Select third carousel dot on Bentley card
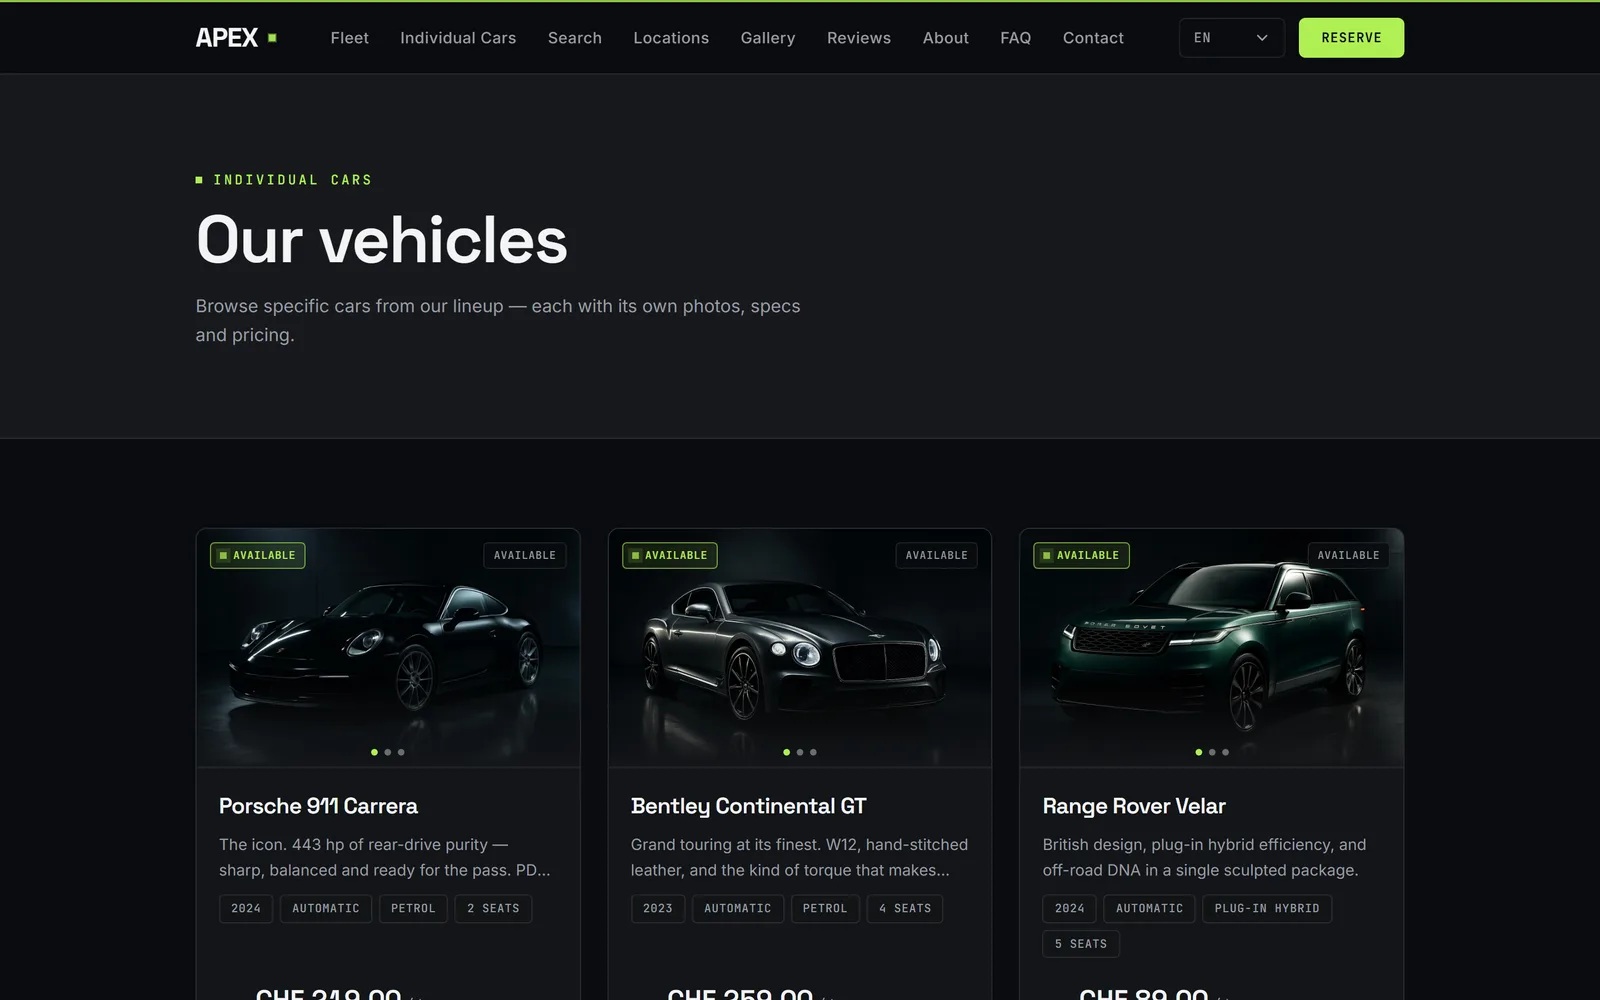Screen dimensions: 1600x1000 pyautogui.click(x=813, y=752)
